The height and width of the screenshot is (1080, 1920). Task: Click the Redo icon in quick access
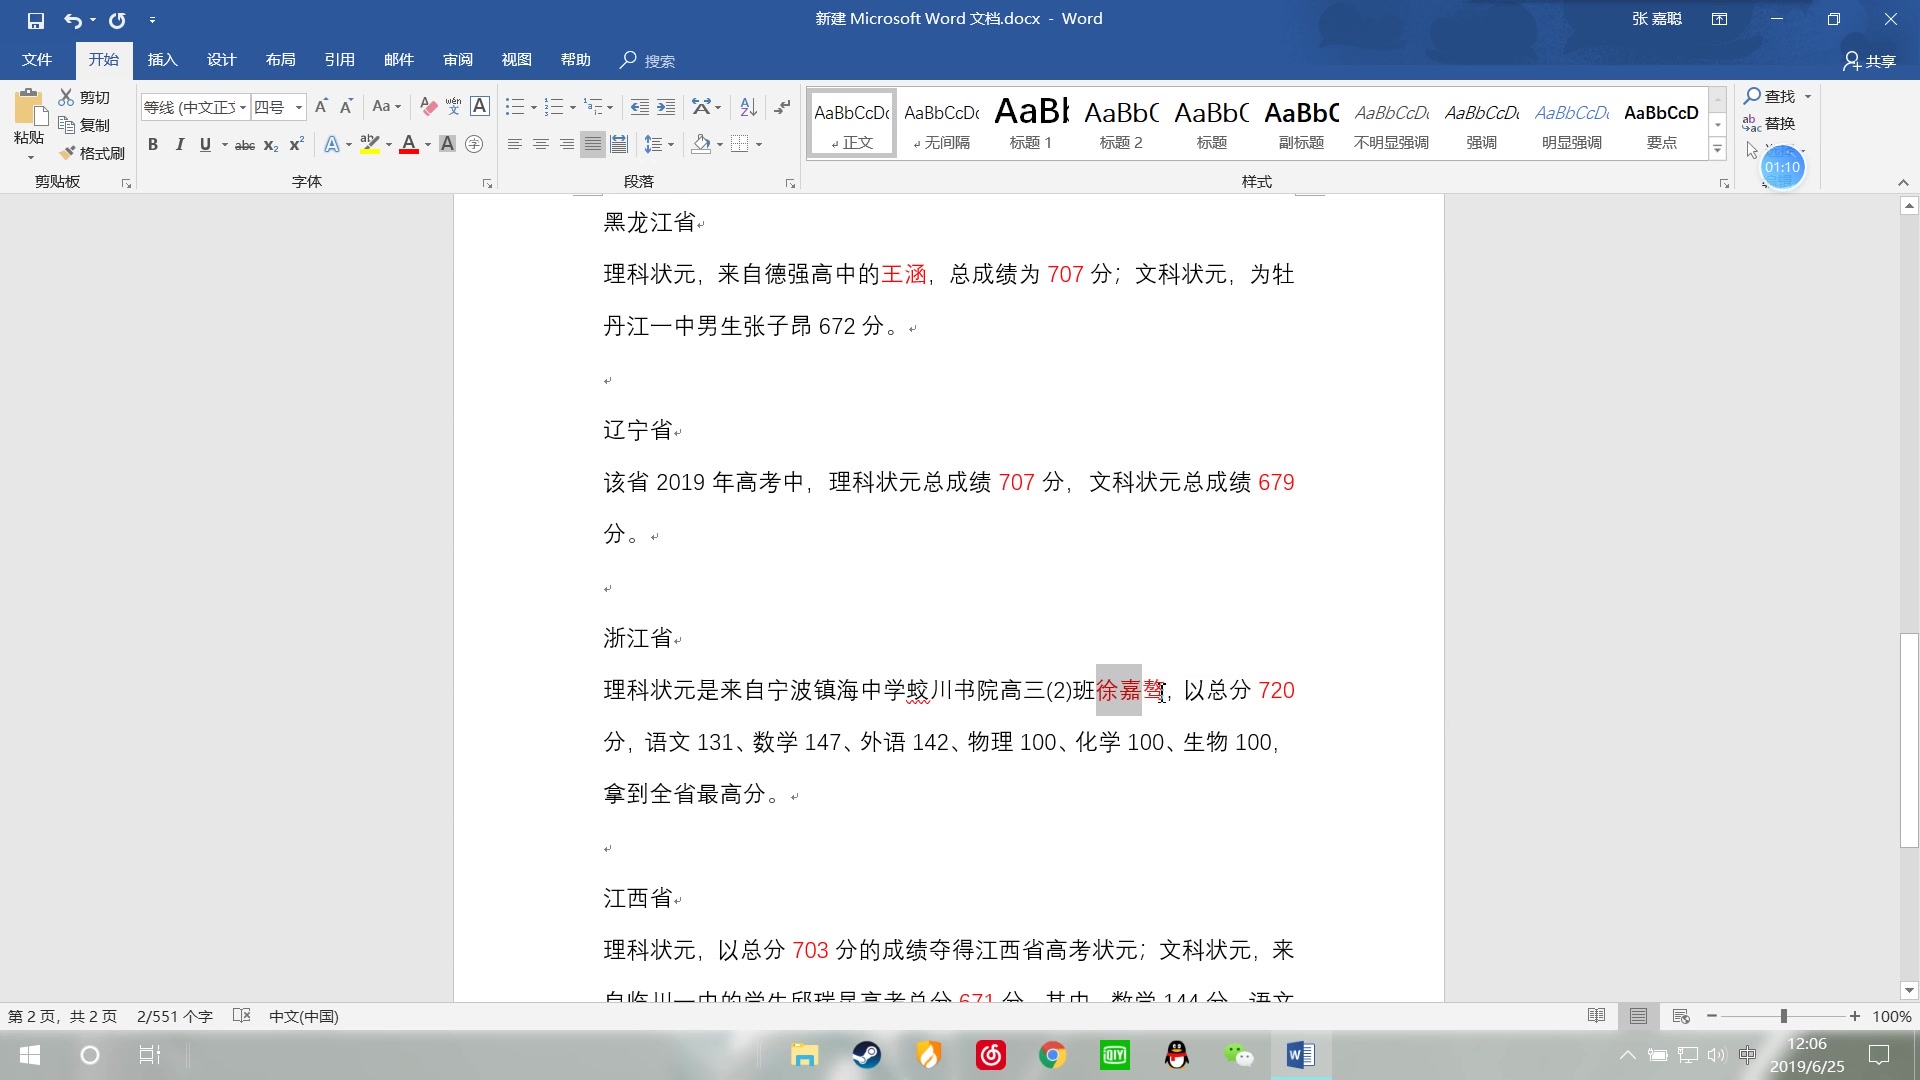tap(117, 20)
